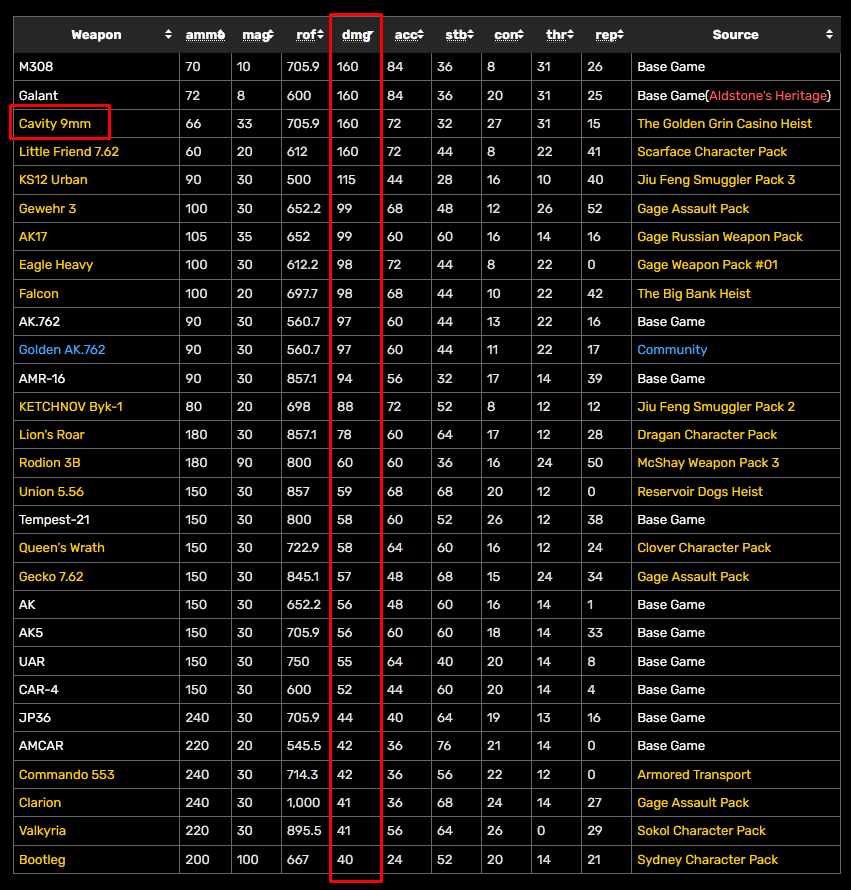The image size is (851, 890).
Task: Open the Little Friend 7.62 link
Action: [x=69, y=152]
